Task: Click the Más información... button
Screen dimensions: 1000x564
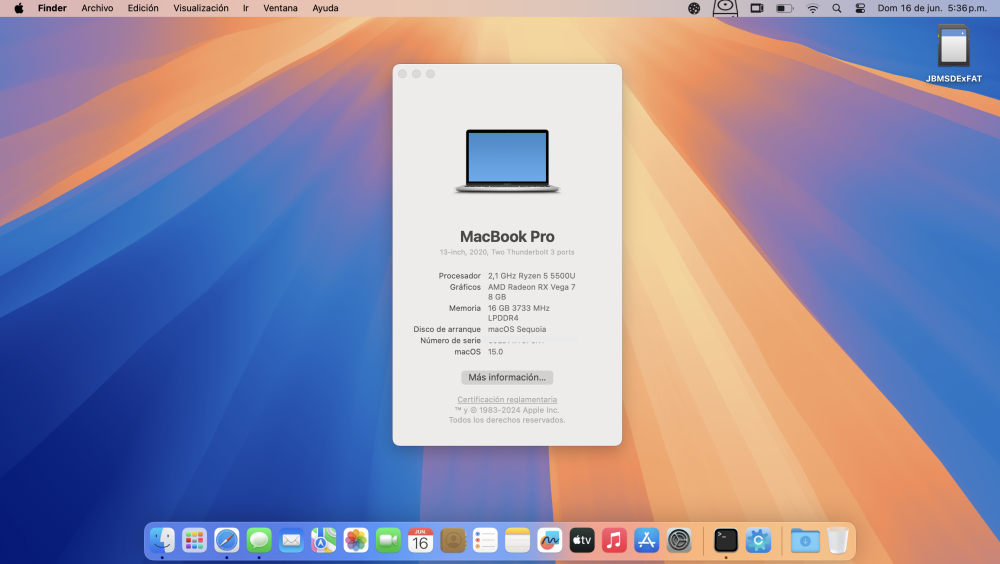Action: (507, 377)
